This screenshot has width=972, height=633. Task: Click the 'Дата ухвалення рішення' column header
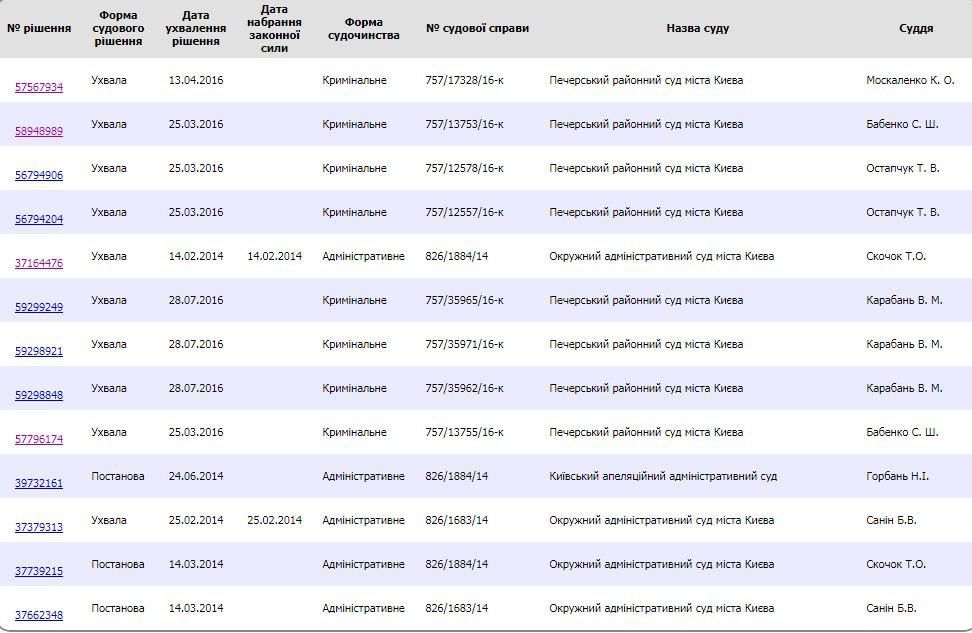pyautogui.click(x=196, y=28)
